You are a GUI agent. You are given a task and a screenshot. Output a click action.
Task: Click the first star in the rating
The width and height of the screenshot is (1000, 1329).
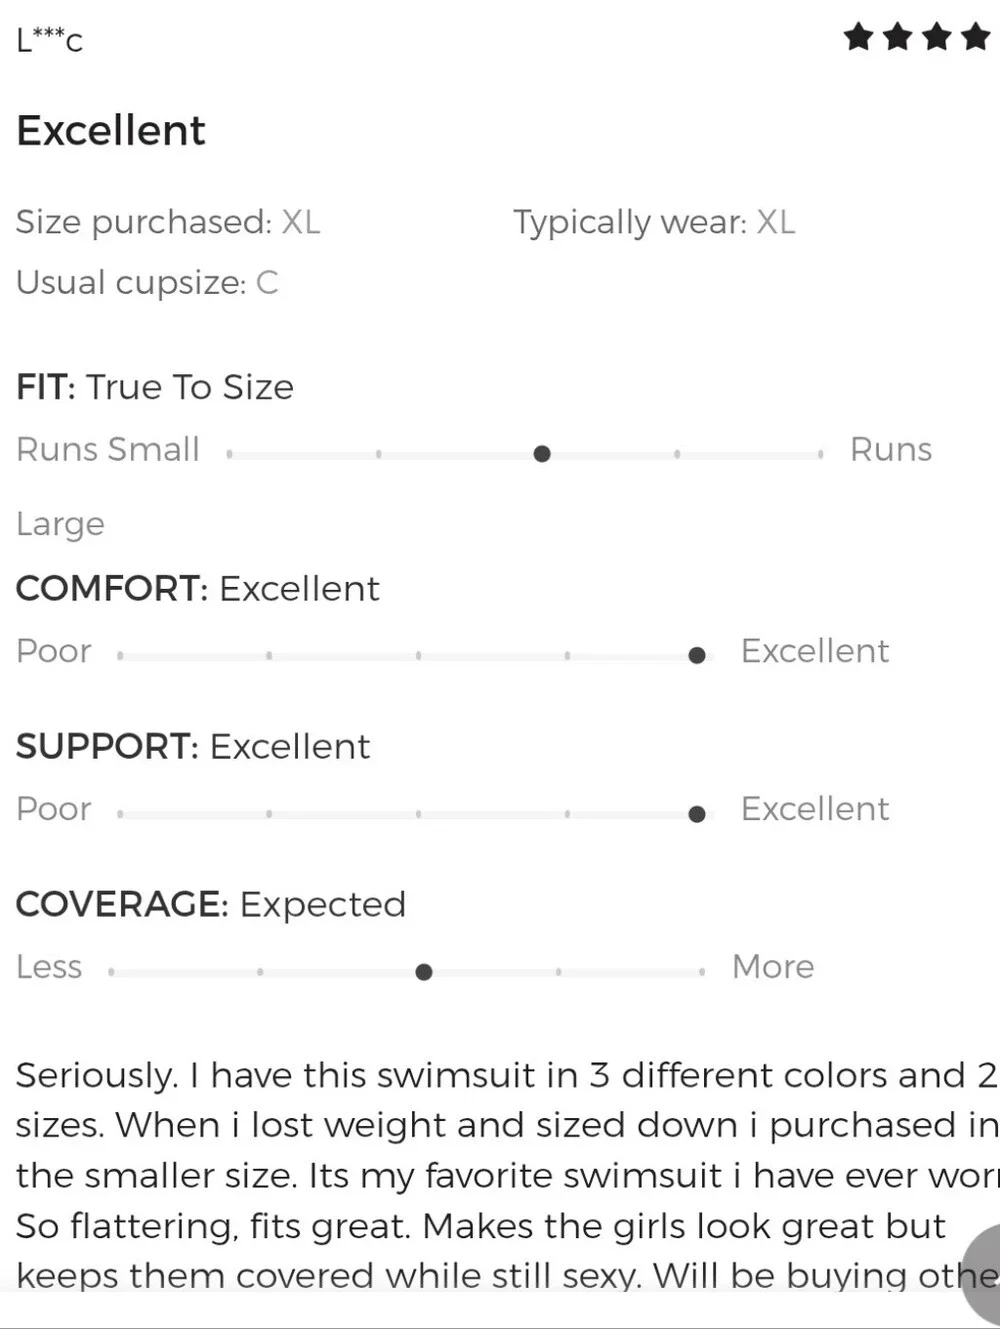859,38
